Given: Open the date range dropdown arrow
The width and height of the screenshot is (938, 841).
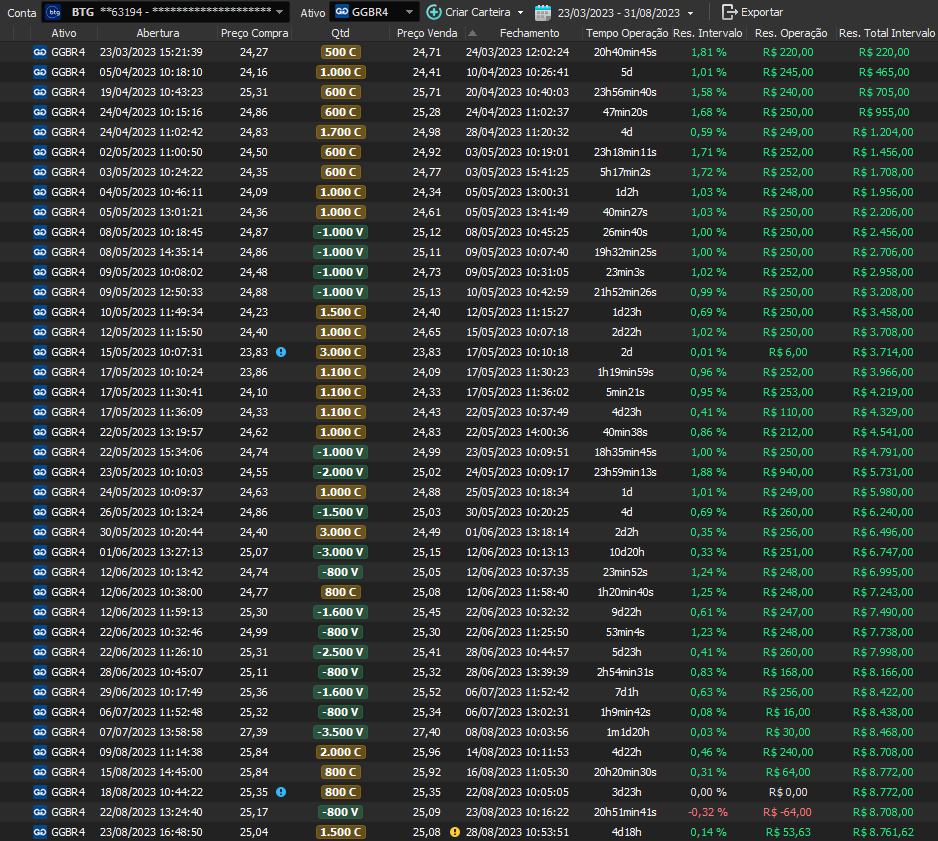Looking at the screenshot, I should 690,13.
